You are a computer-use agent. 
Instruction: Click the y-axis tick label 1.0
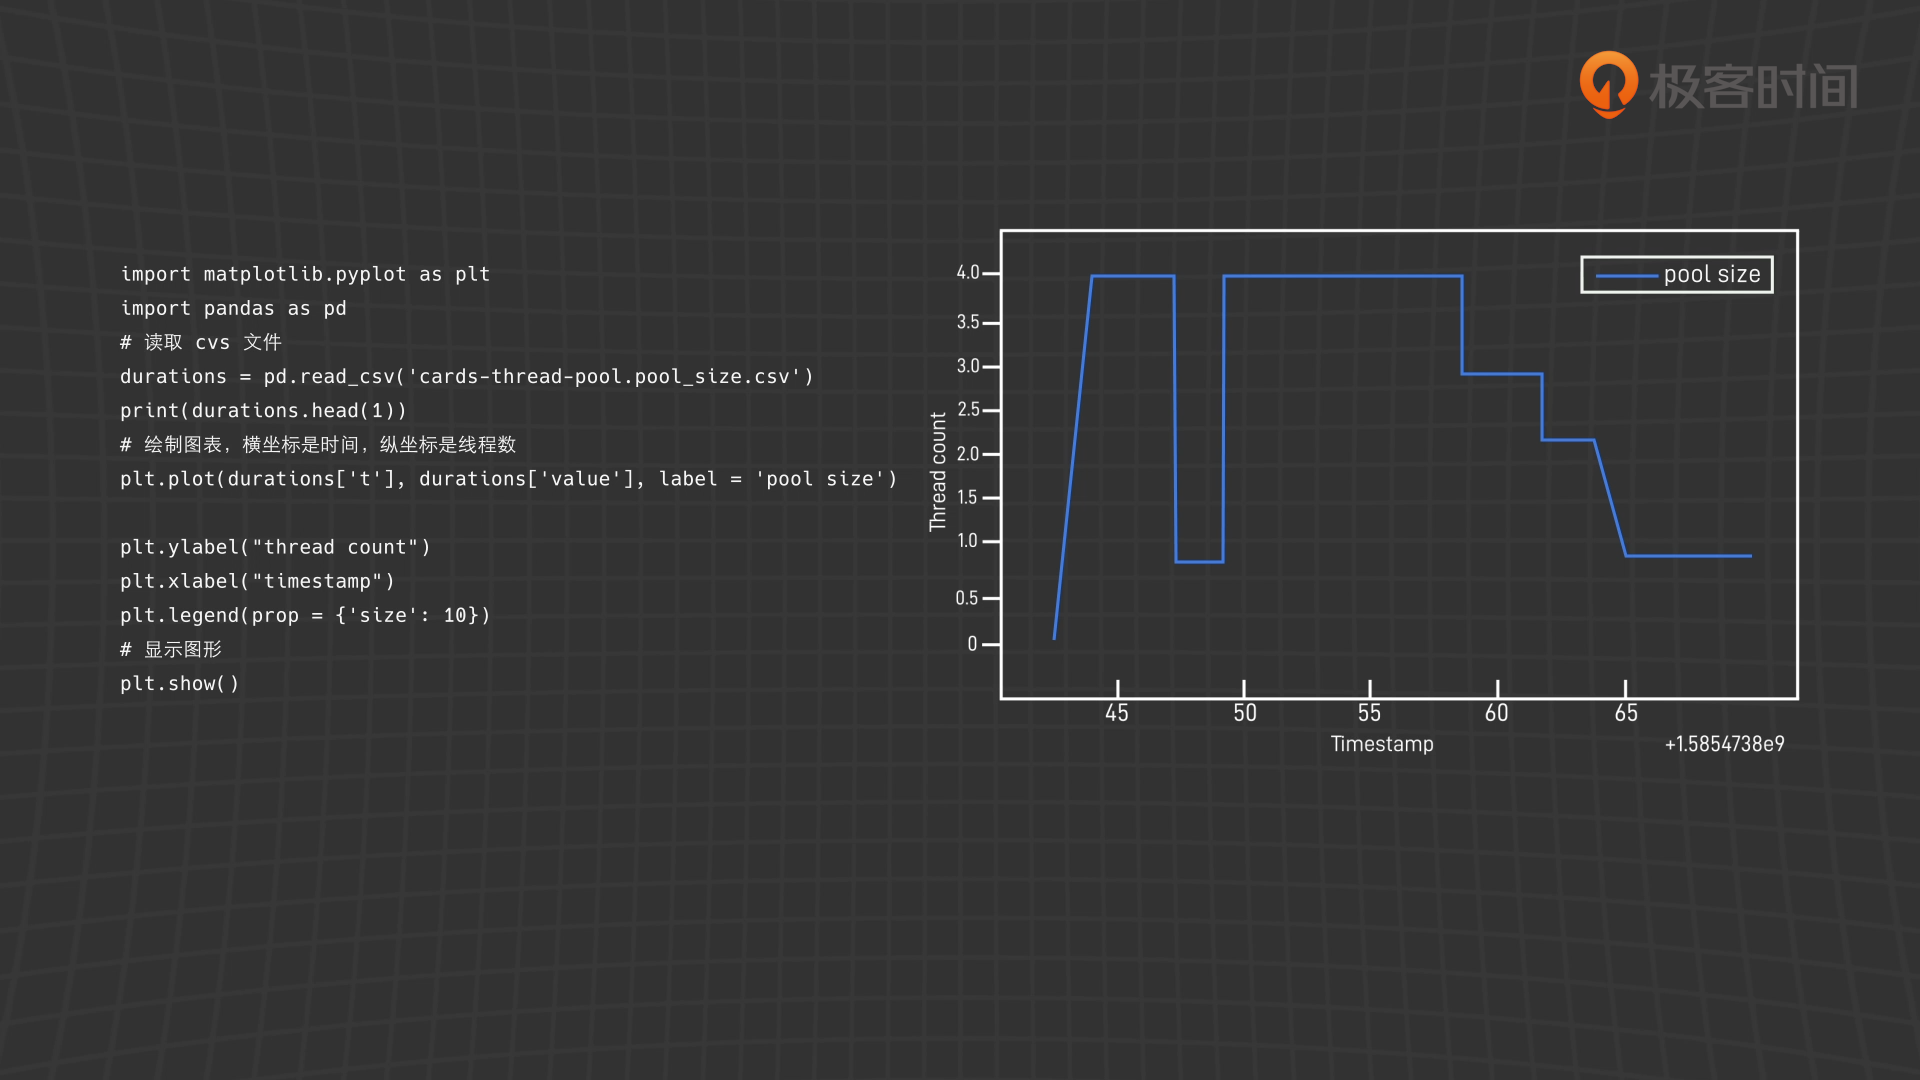(x=968, y=540)
